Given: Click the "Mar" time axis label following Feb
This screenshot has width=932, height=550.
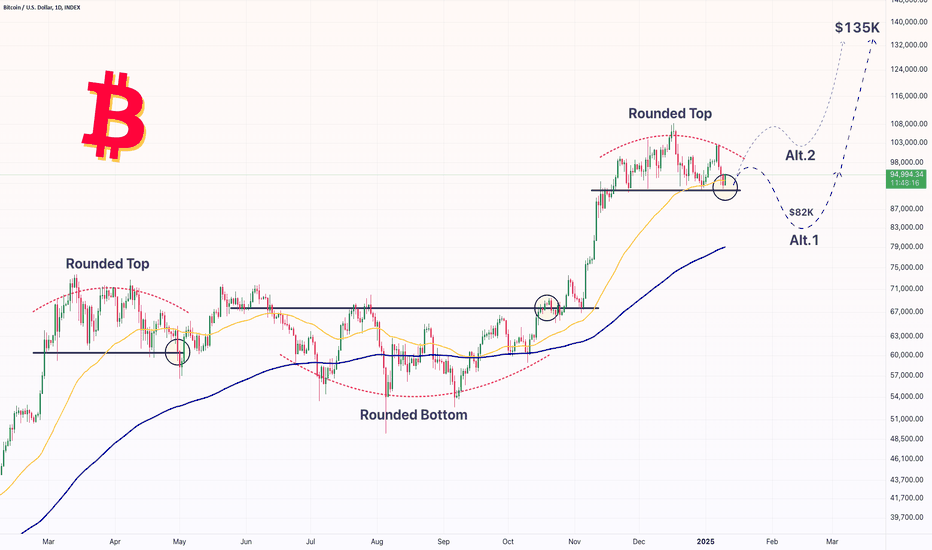Looking at the screenshot, I should tap(832, 542).
